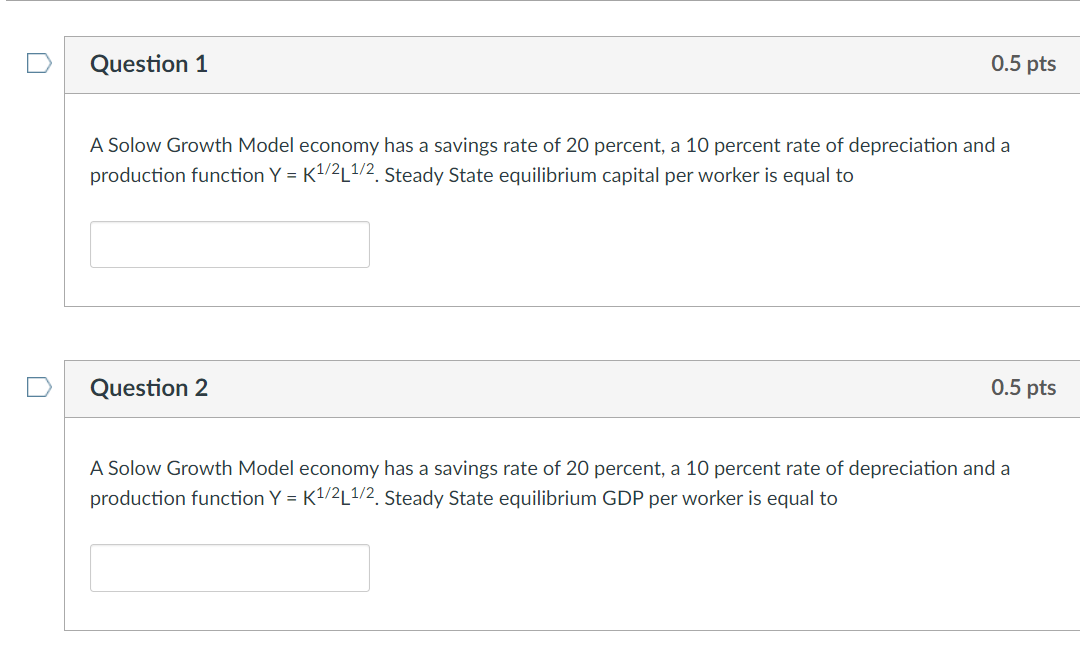Click the 0.5 pts label for Question 2
1080x666 pixels.
click(1023, 388)
